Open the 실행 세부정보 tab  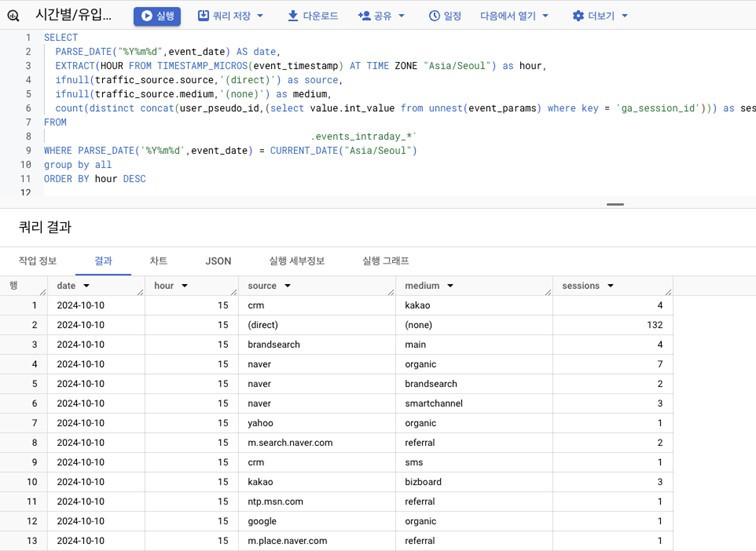[297, 261]
